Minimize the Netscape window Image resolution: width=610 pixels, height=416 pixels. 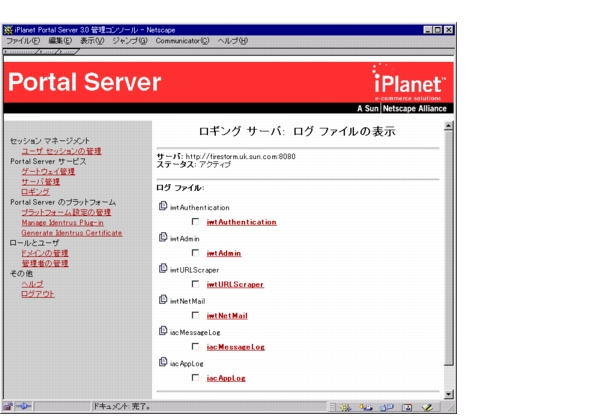tap(428, 30)
